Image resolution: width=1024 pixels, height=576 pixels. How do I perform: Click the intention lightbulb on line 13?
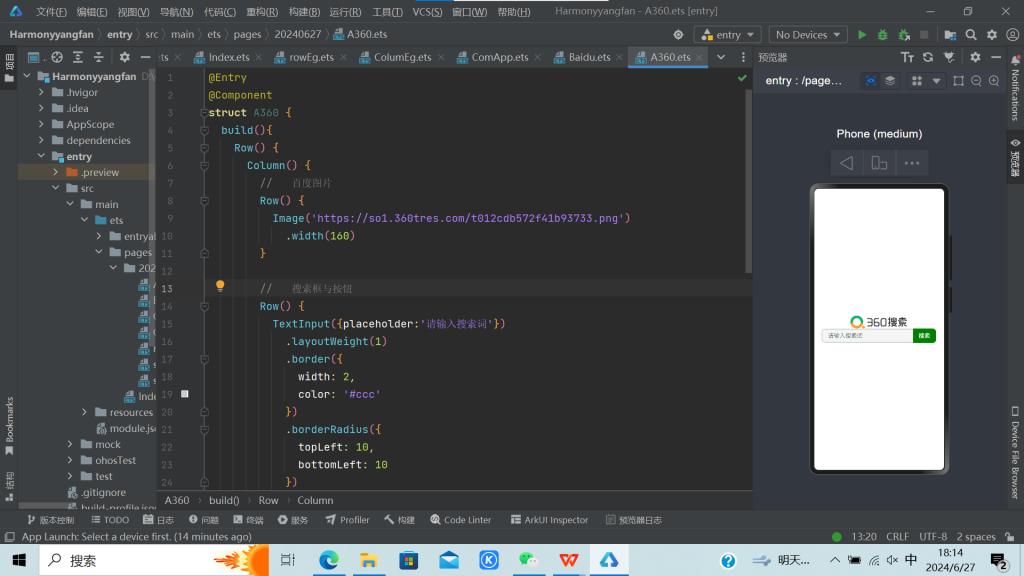[220, 286]
